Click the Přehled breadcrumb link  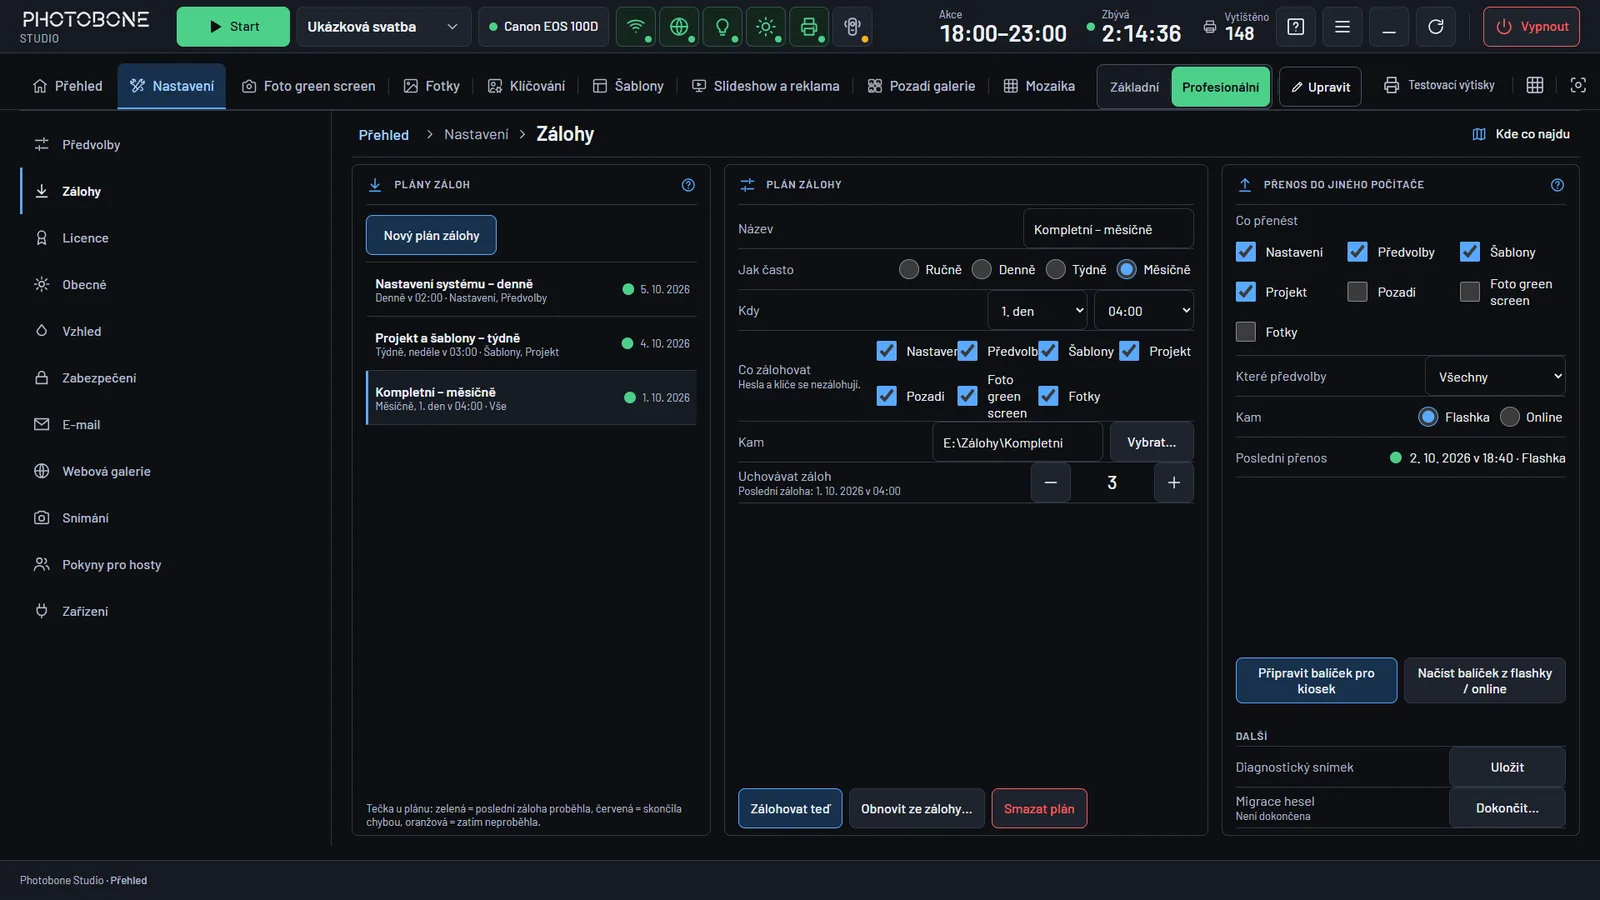384,135
